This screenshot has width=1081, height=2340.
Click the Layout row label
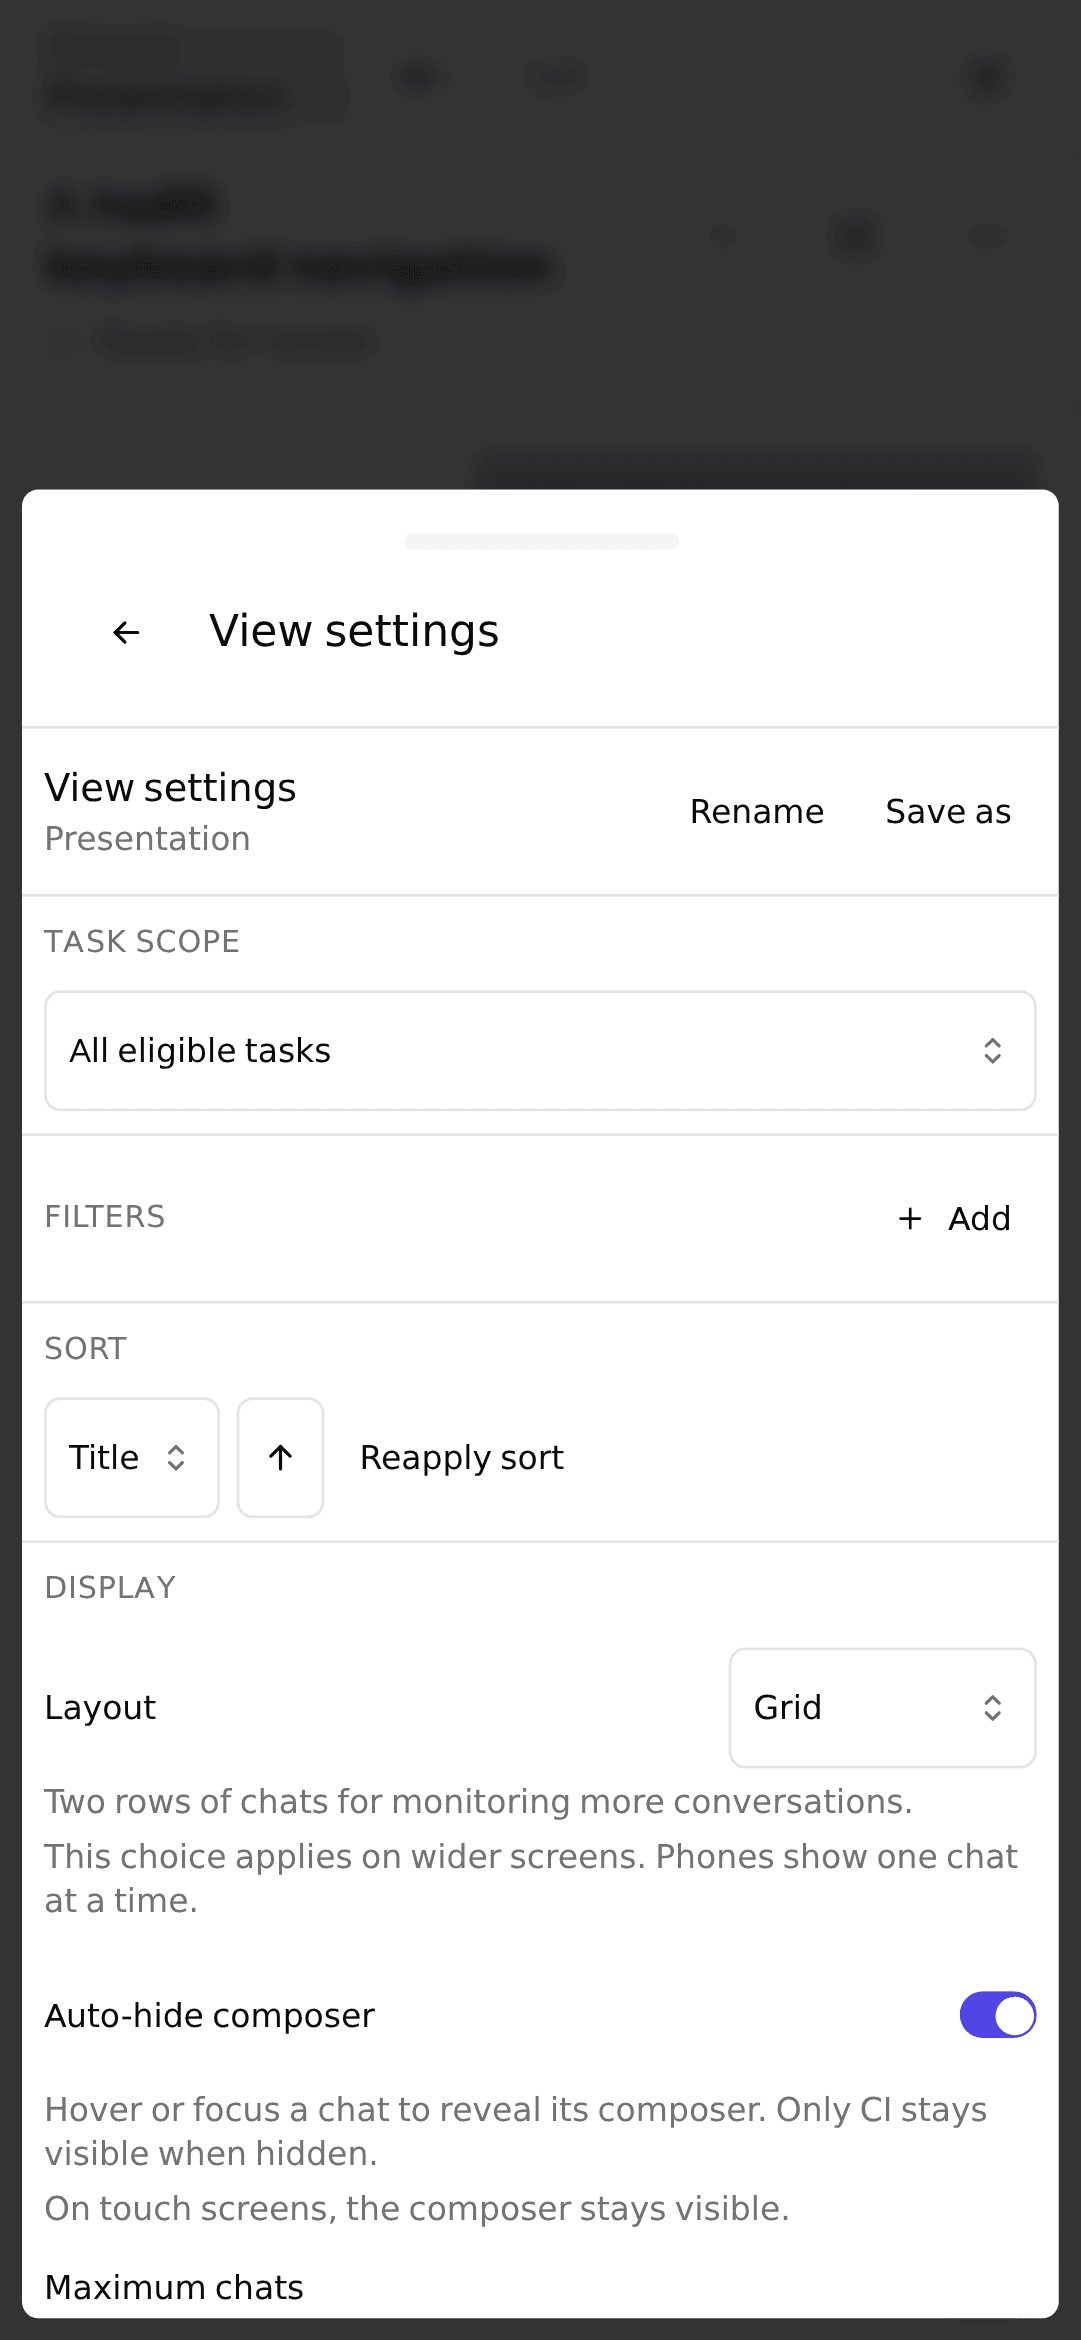tap(100, 1708)
